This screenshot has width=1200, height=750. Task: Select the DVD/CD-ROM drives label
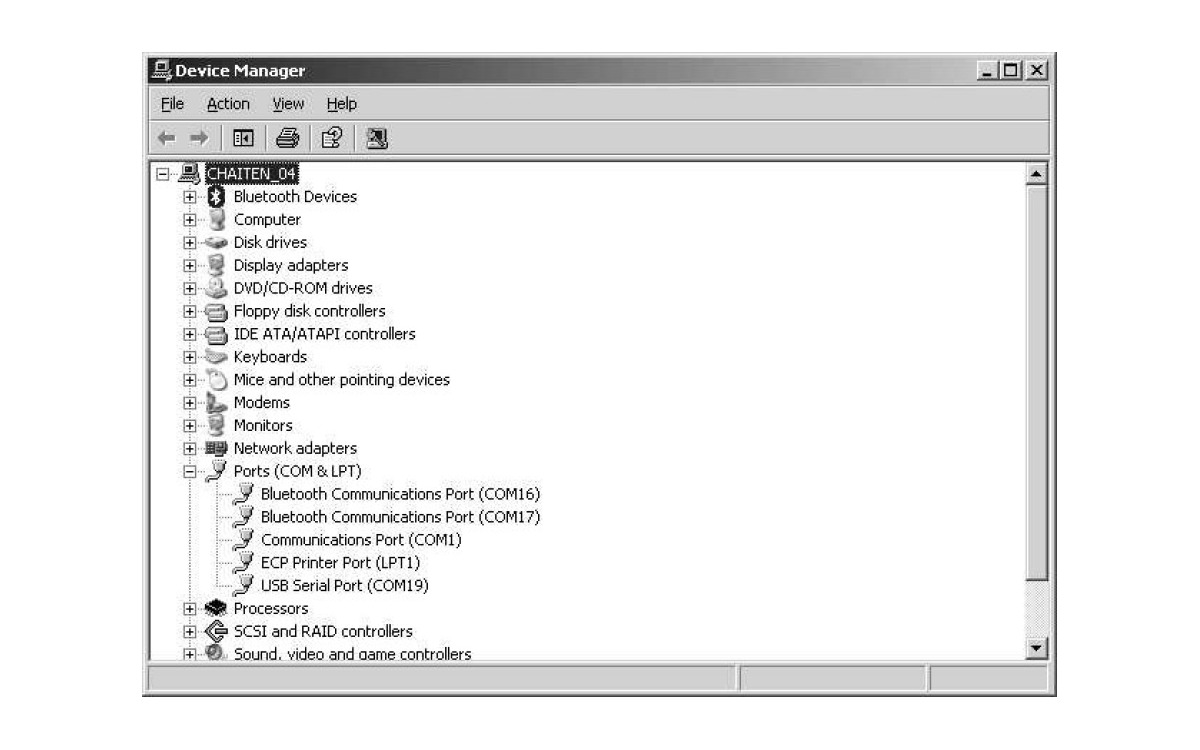point(302,288)
